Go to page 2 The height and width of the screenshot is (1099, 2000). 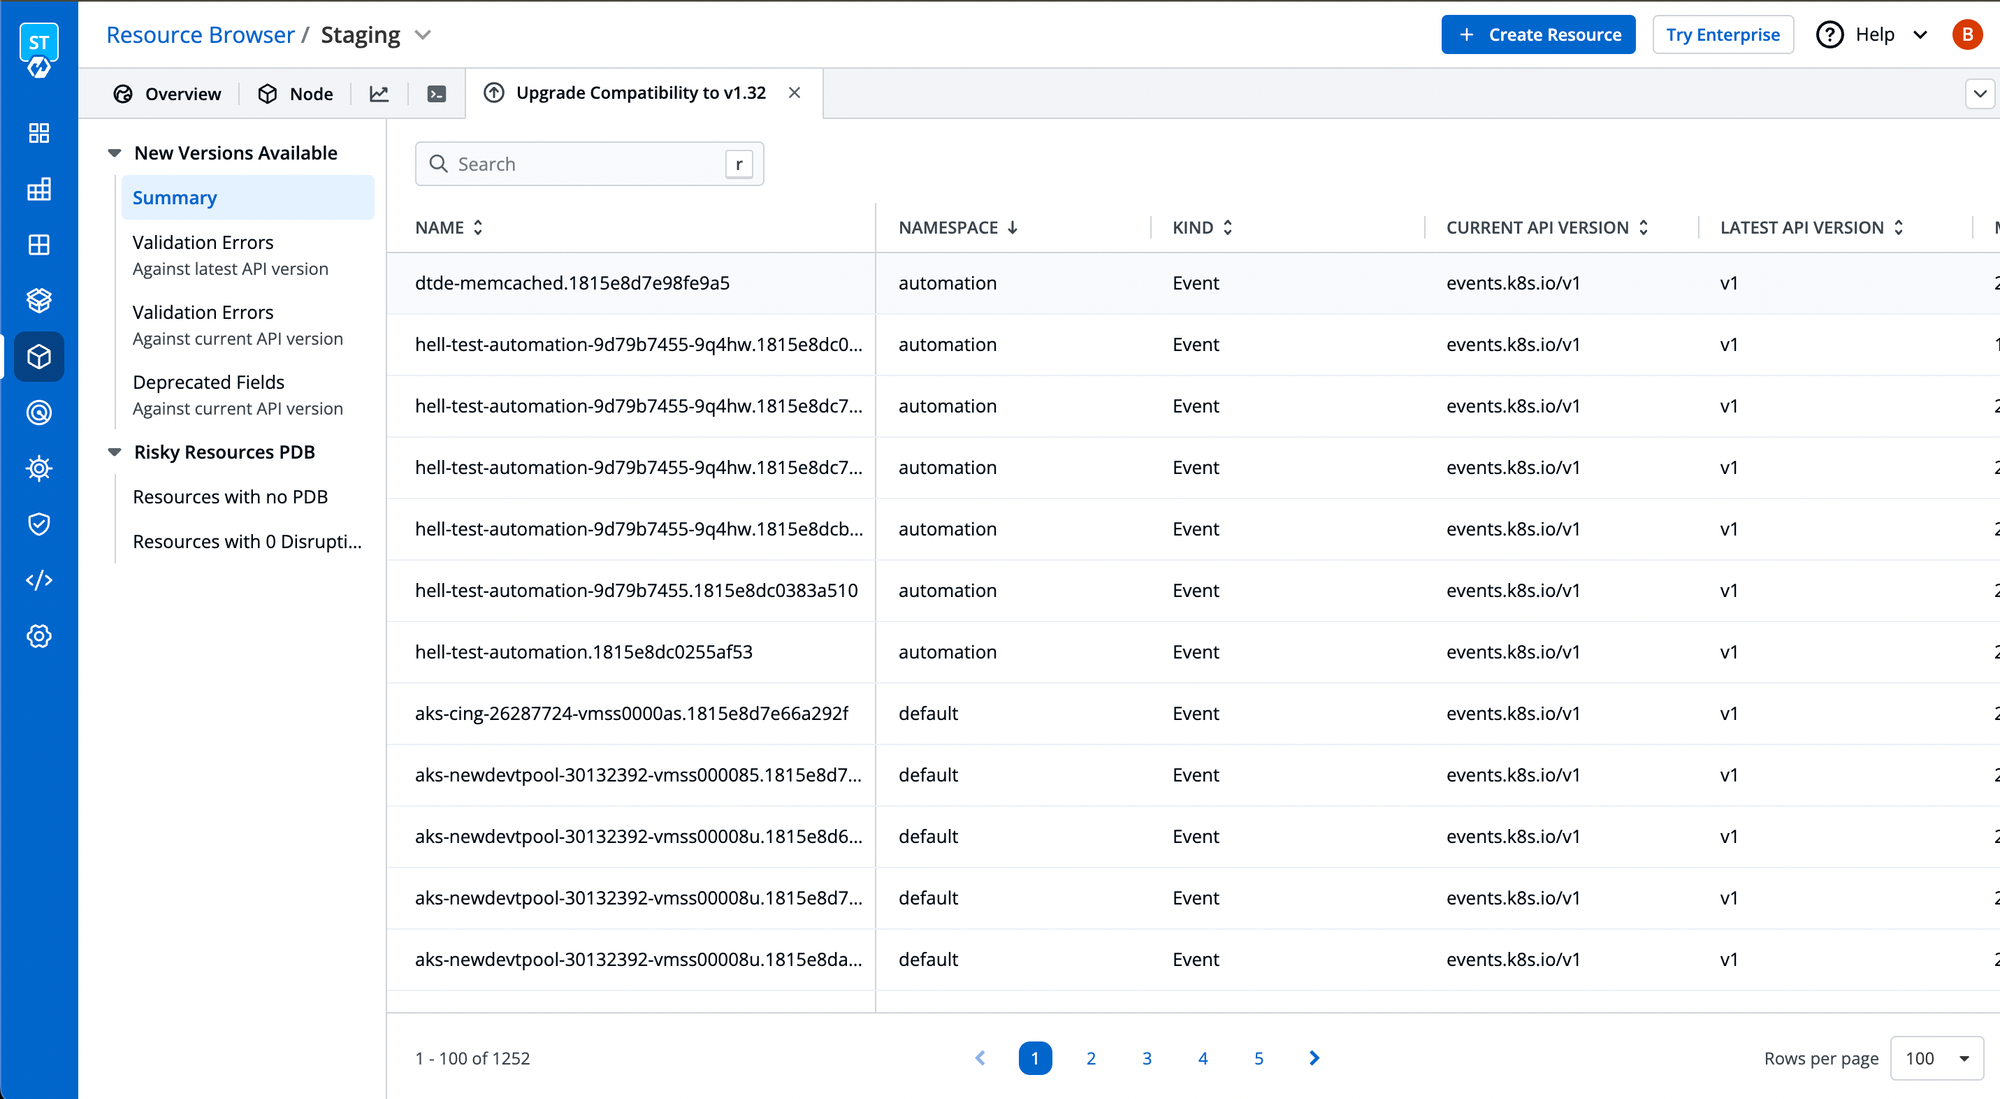pos(1091,1058)
